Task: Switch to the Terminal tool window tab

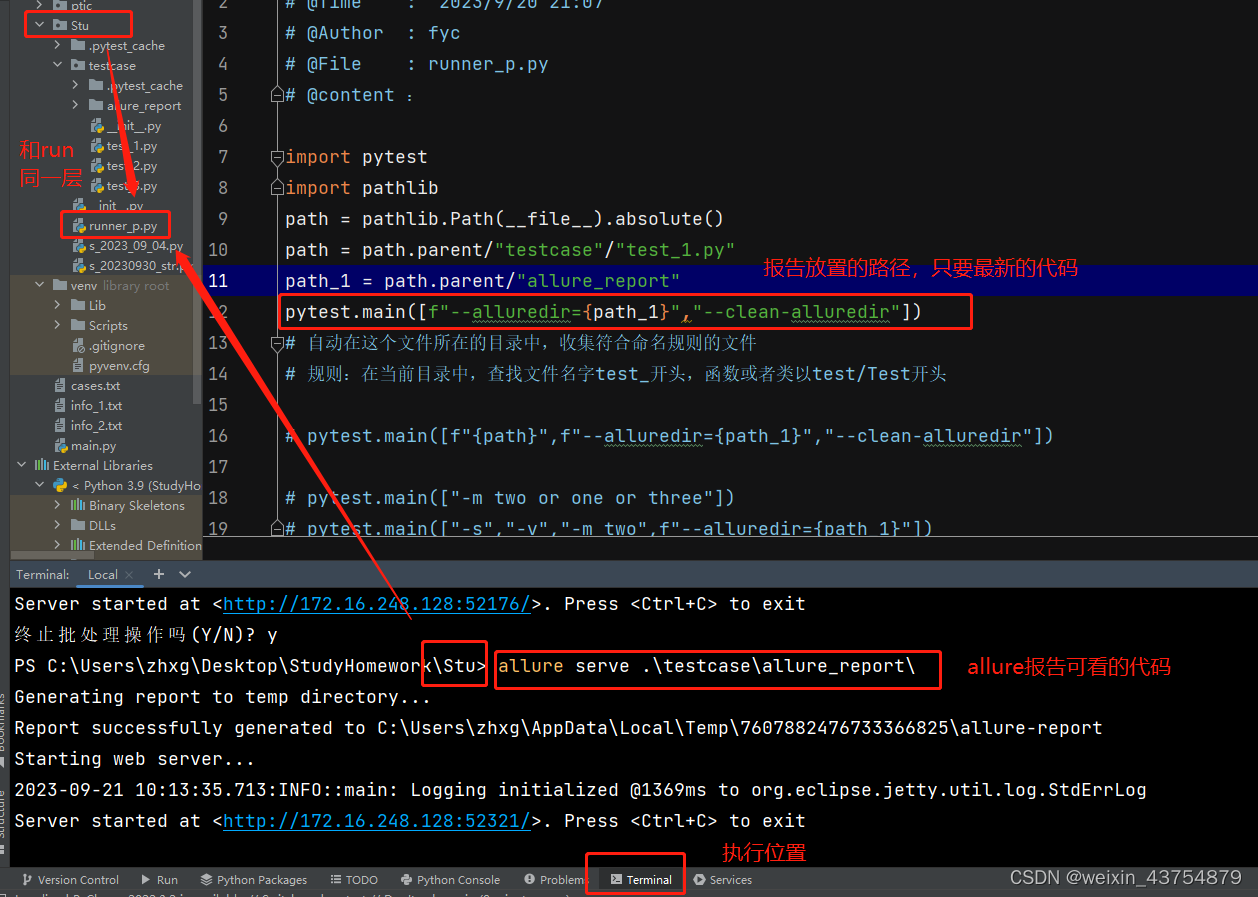Action: (x=641, y=880)
